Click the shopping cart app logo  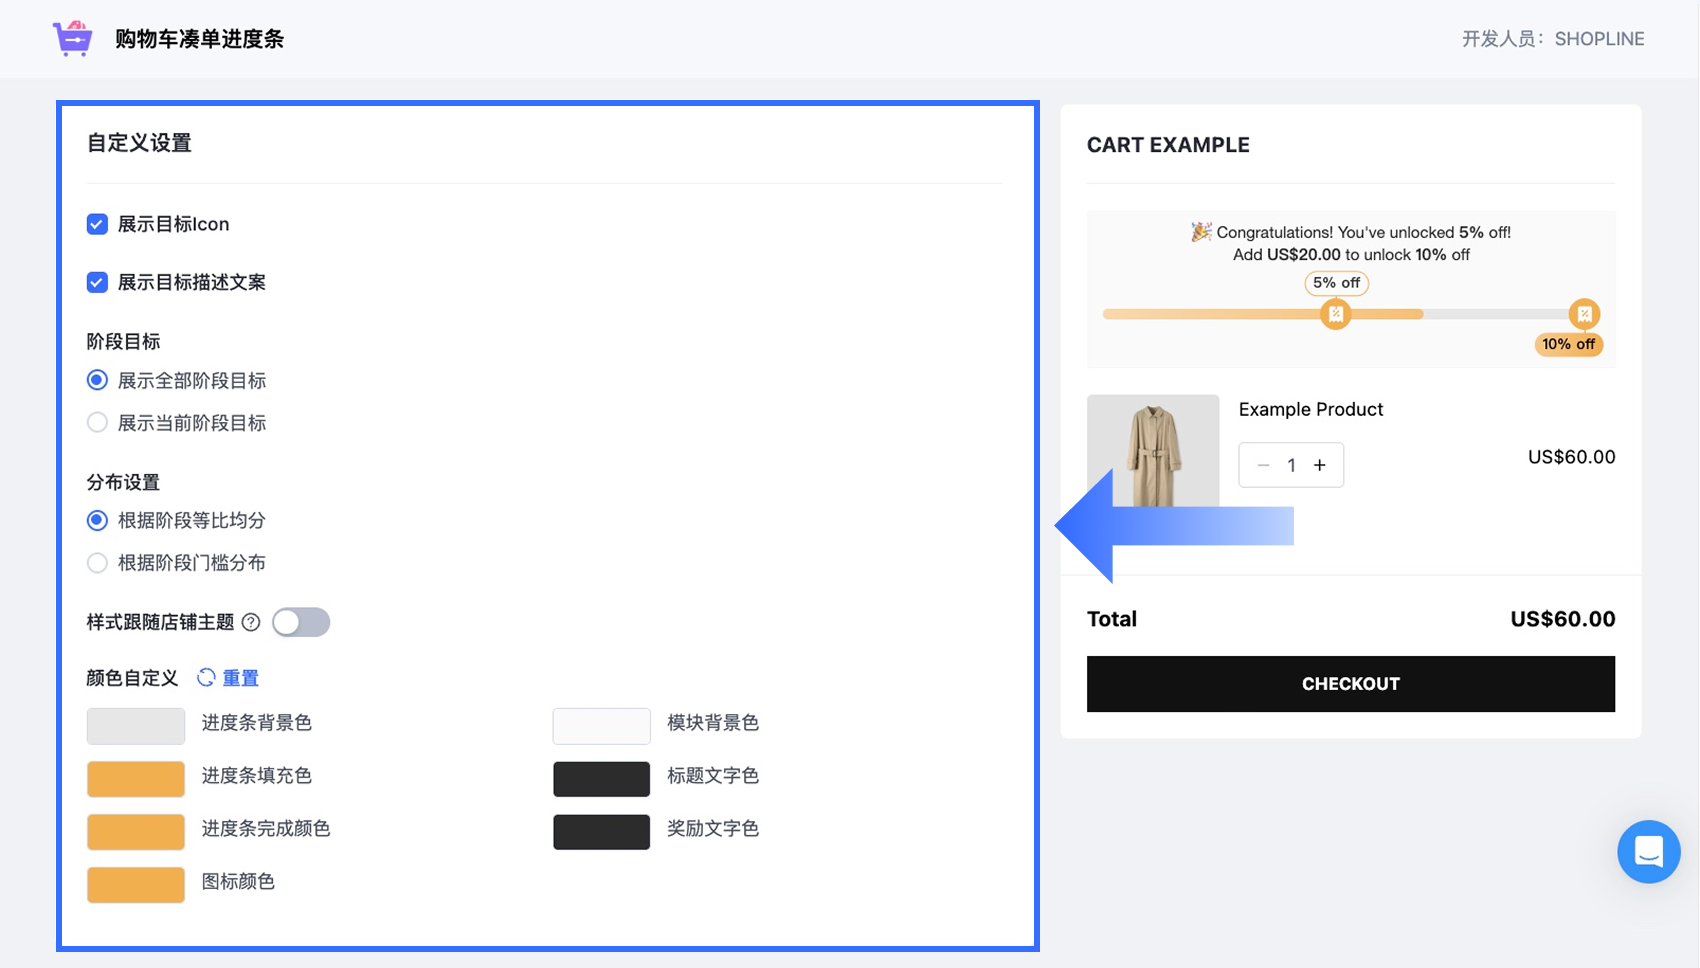[x=72, y=39]
